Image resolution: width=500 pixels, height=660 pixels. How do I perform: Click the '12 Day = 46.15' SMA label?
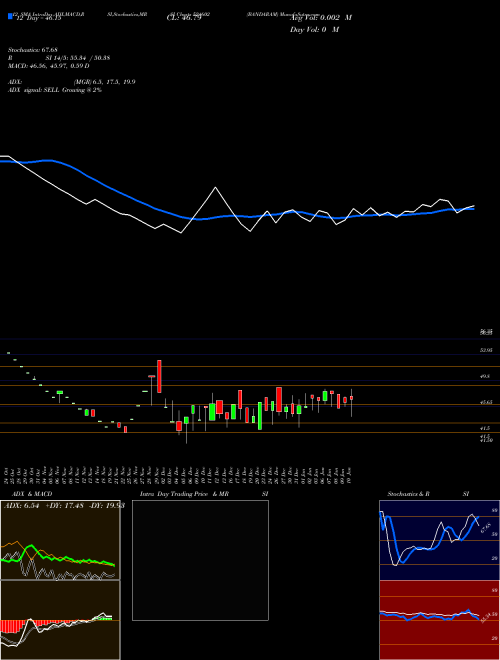[38, 18]
